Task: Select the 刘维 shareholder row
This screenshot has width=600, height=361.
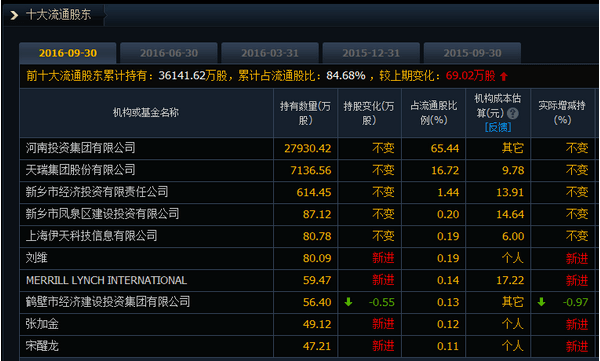Action: (308, 258)
